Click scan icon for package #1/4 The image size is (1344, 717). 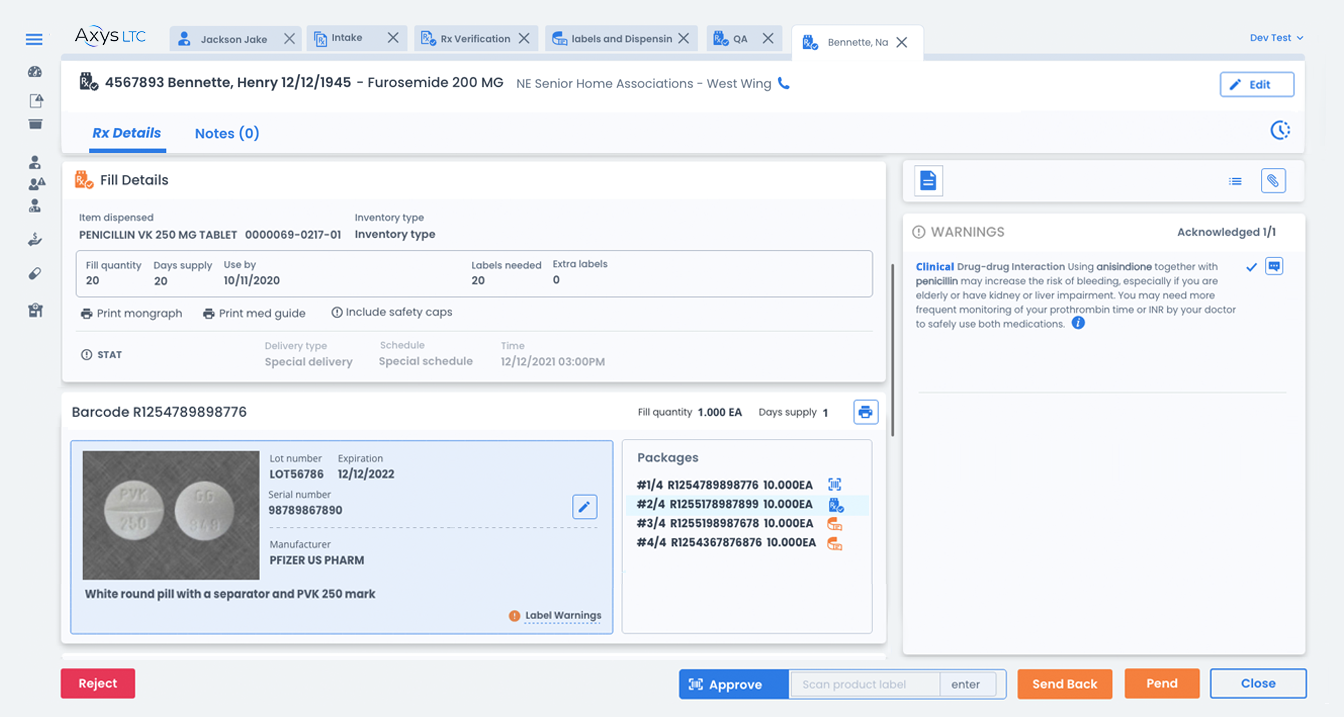835,485
